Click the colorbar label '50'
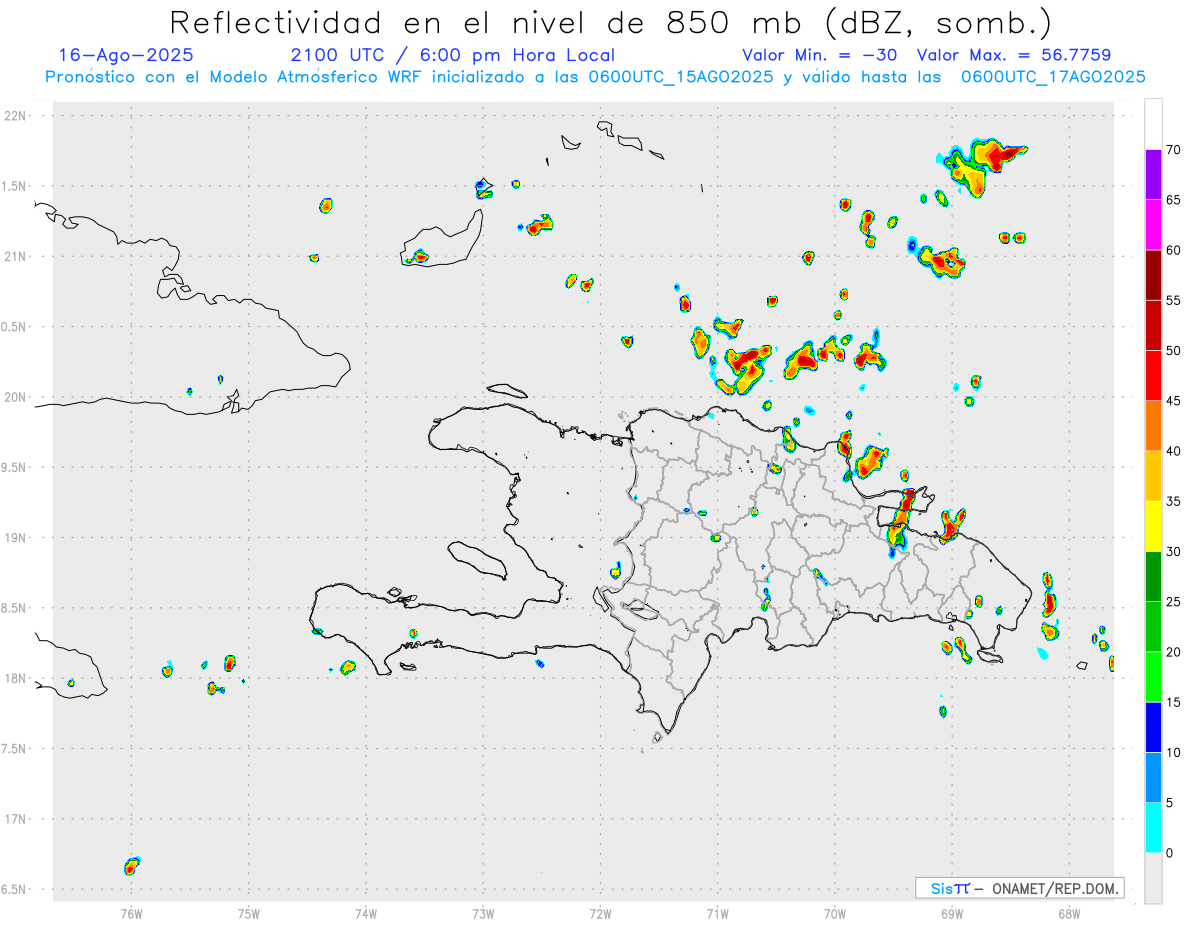Viewport: 1200px width, 927px height. pos(1173,351)
